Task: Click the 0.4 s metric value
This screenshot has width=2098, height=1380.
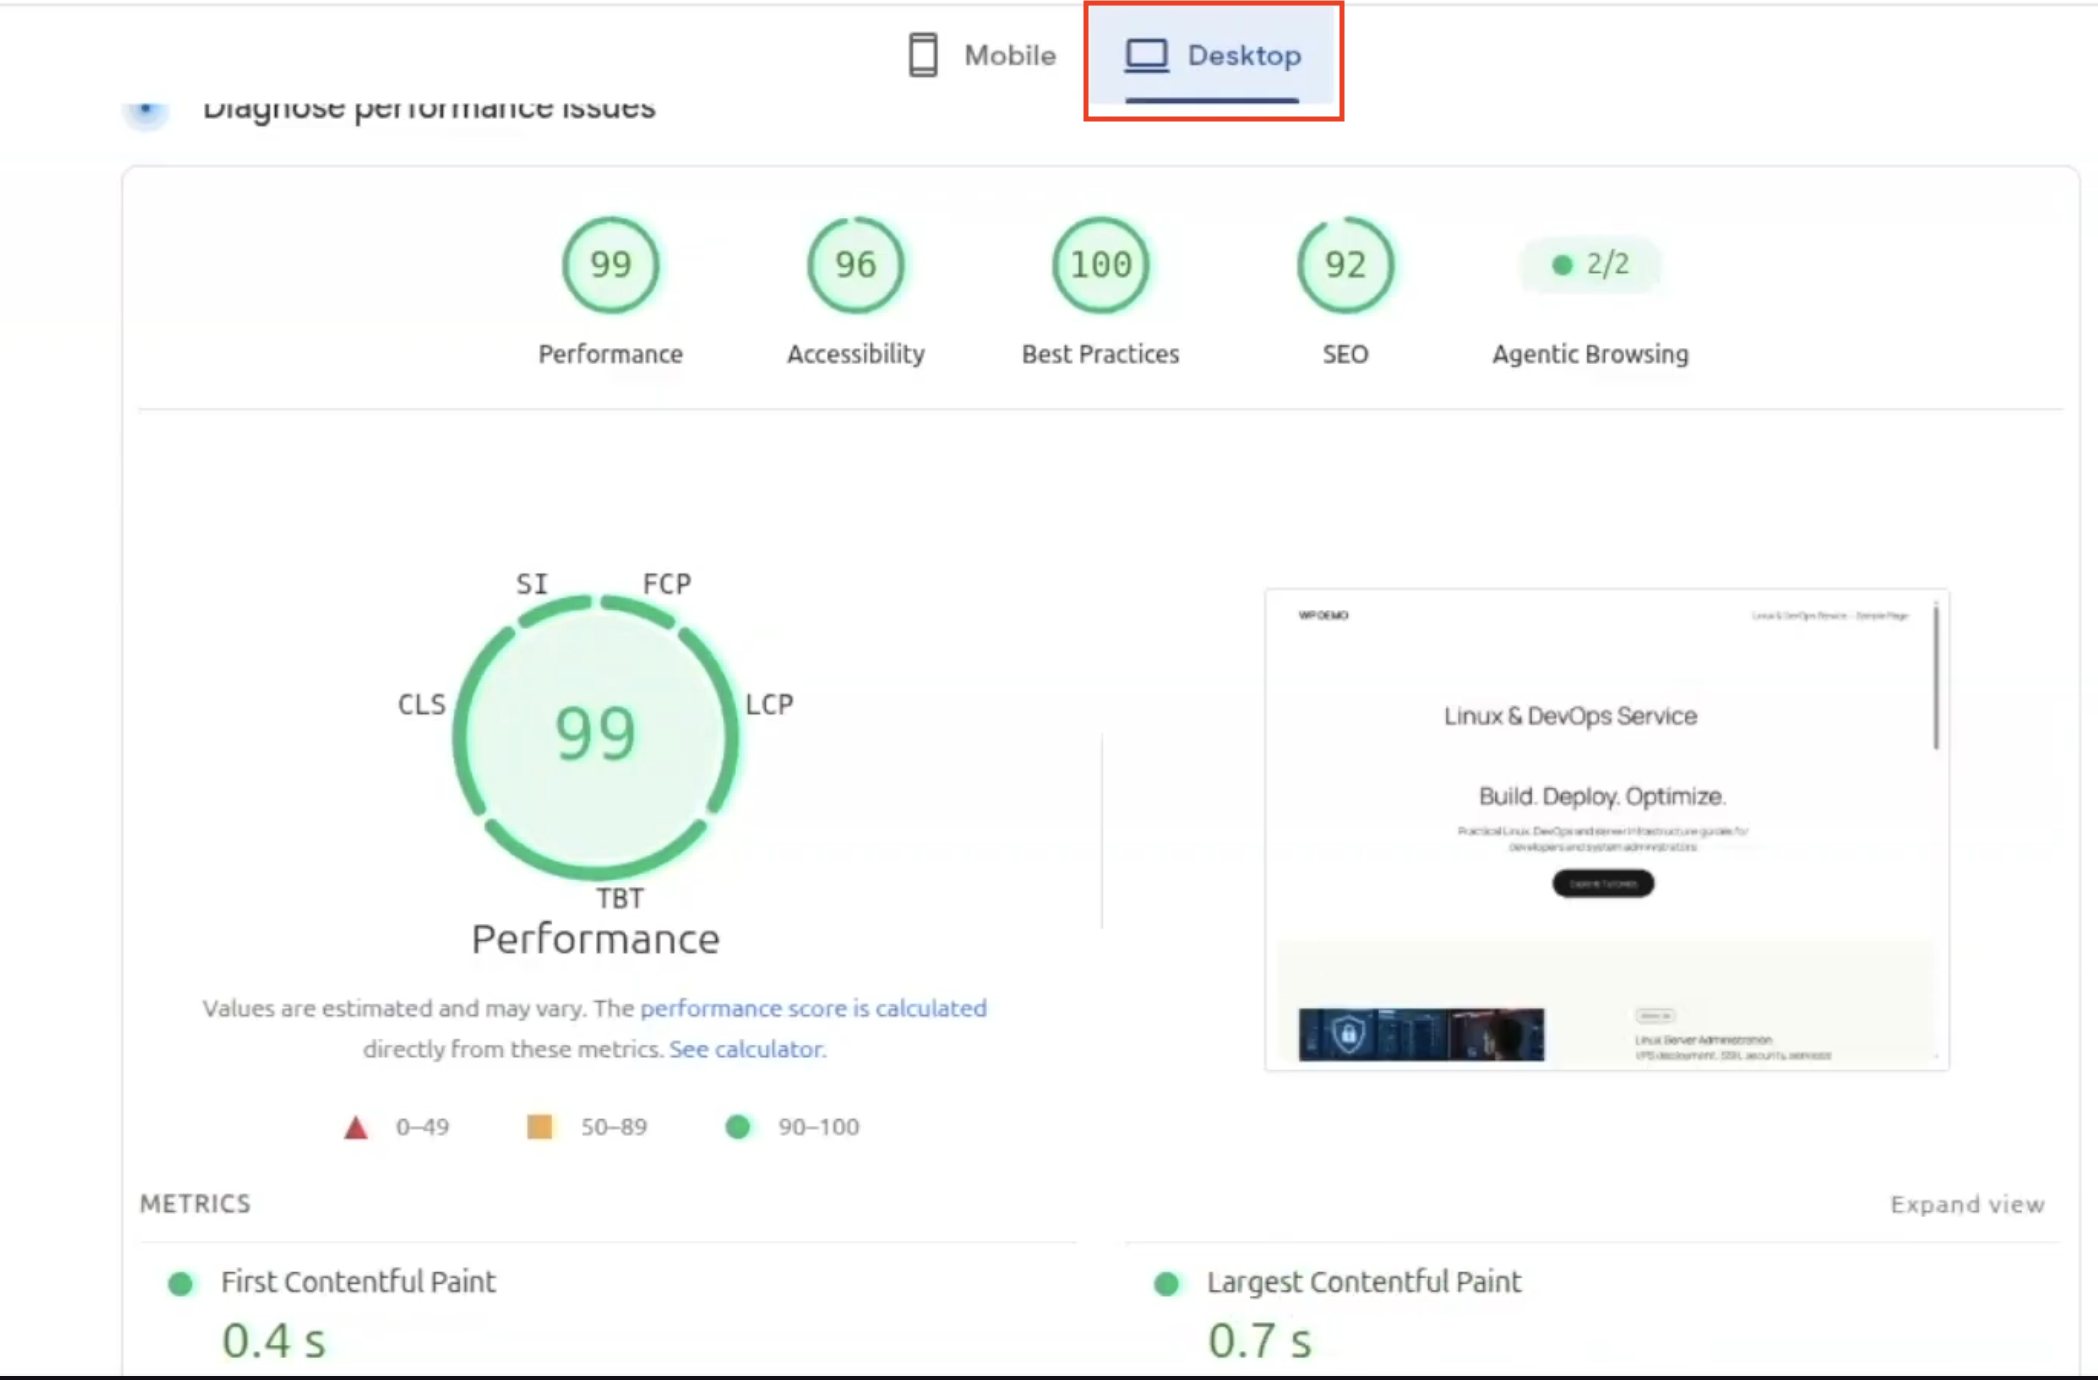Action: click(x=273, y=1341)
